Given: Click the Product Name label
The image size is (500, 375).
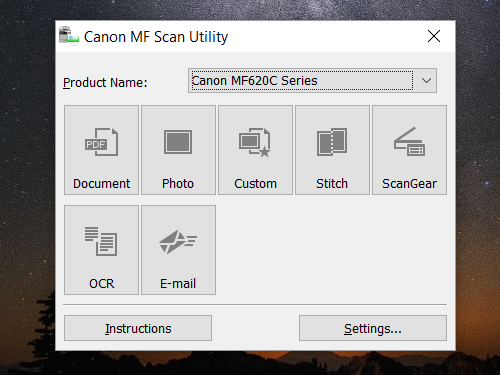Looking at the screenshot, I should (x=105, y=83).
